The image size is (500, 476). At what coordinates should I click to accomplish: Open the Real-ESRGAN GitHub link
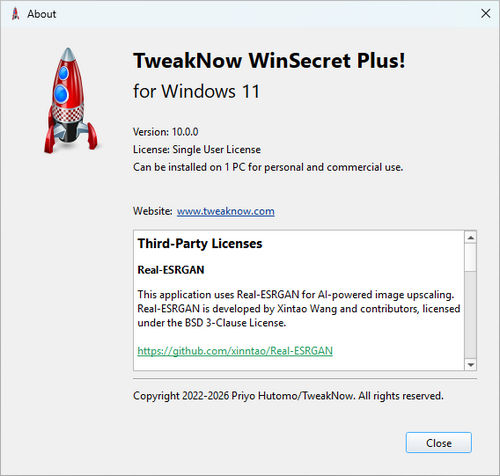coord(235,351)
